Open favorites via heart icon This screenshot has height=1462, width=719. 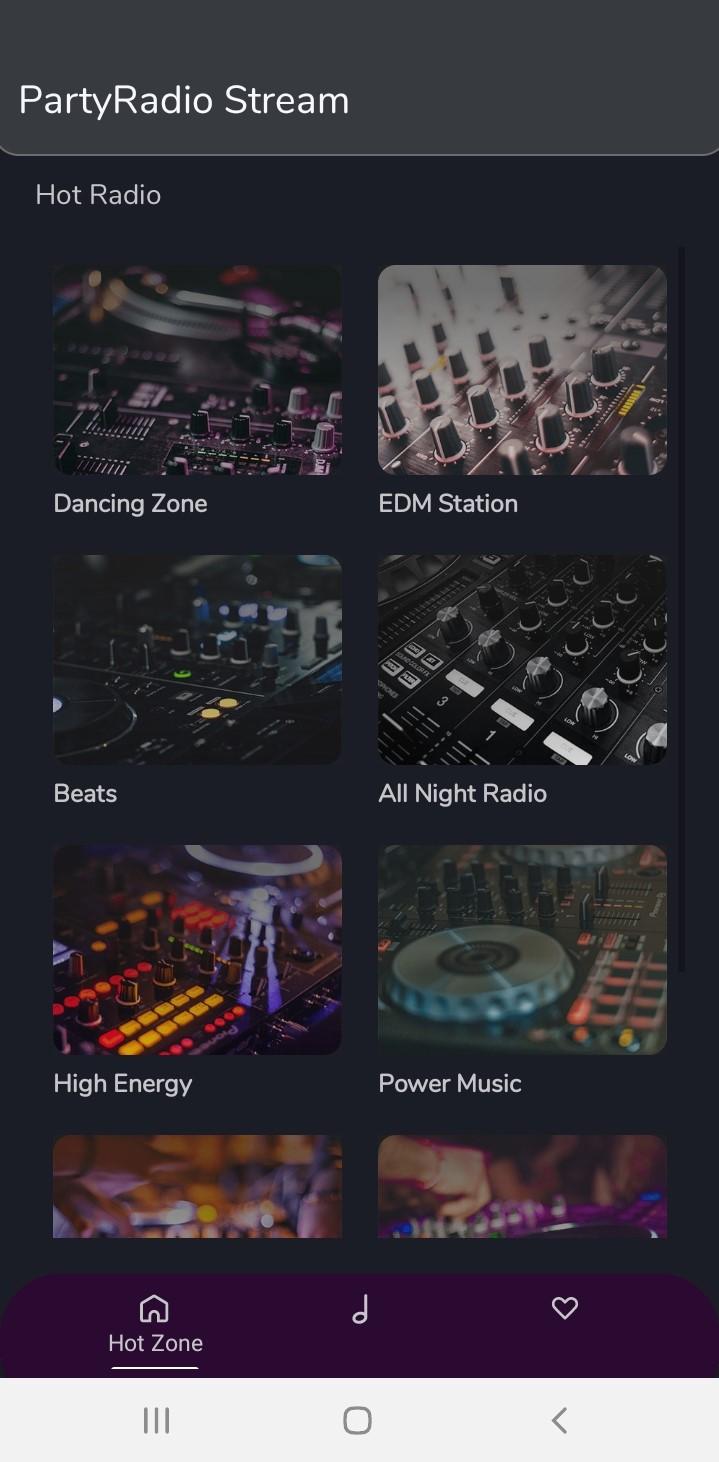point(565,1308)
